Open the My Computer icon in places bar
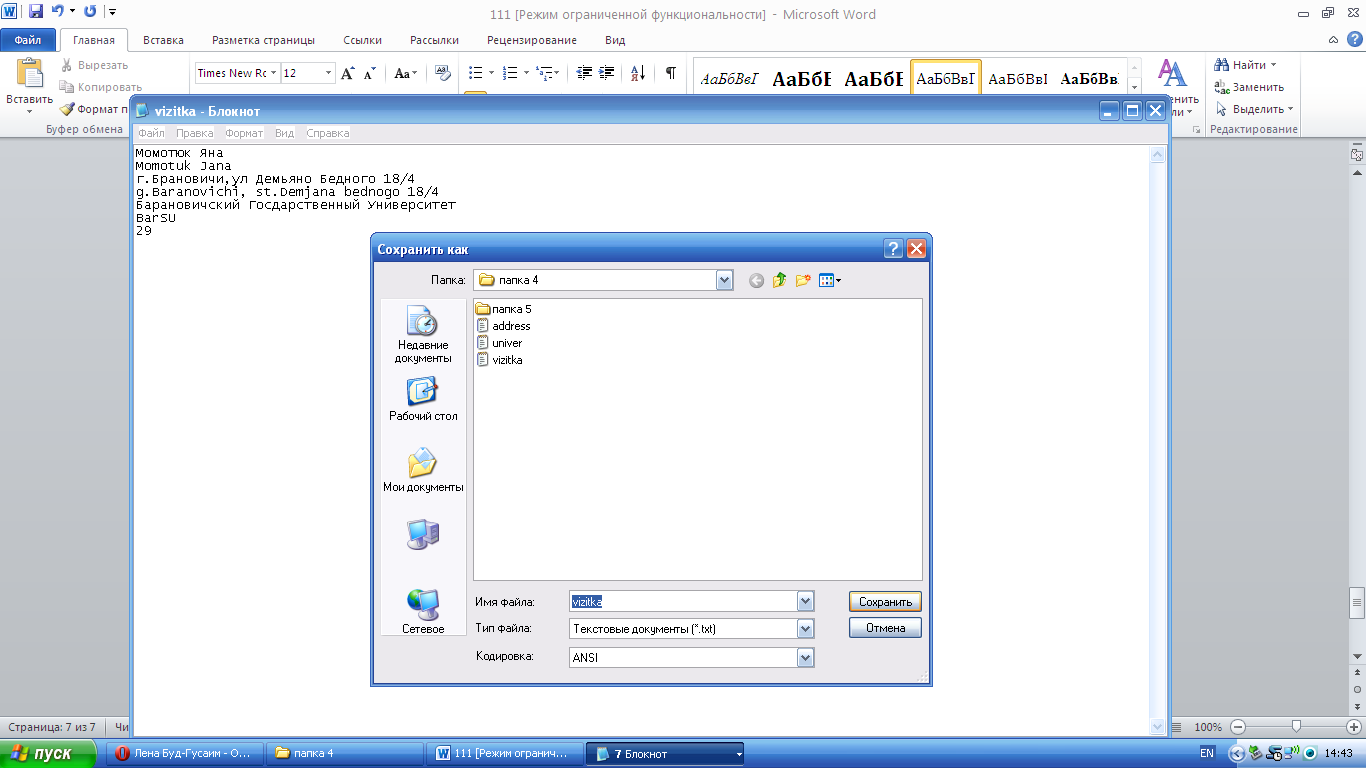The image size is (1366, 768). pyautogui.click(x=423, y=535)
